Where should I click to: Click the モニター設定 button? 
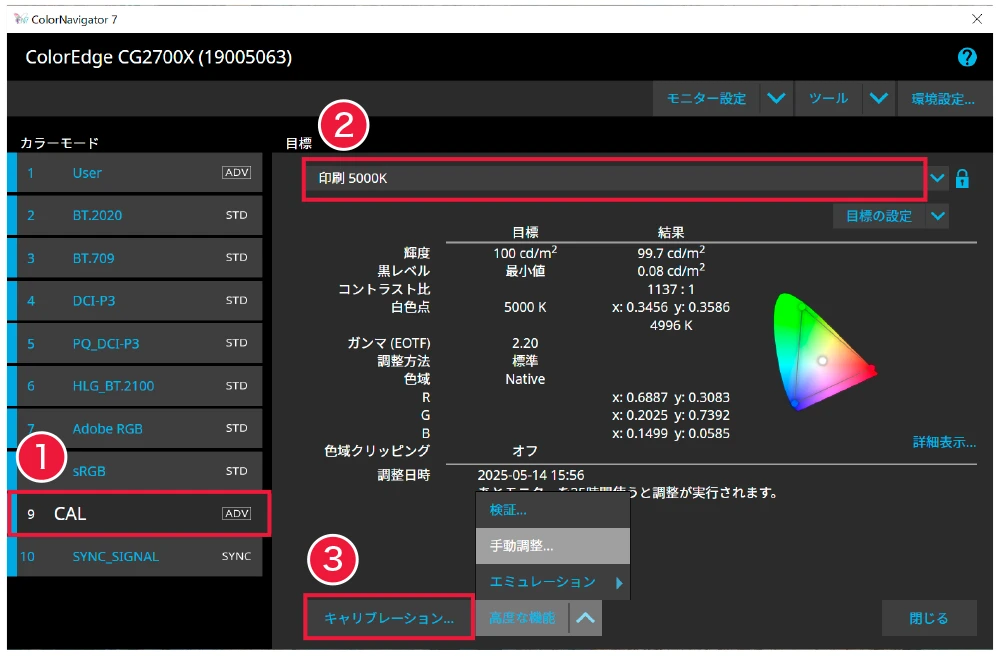706,98
